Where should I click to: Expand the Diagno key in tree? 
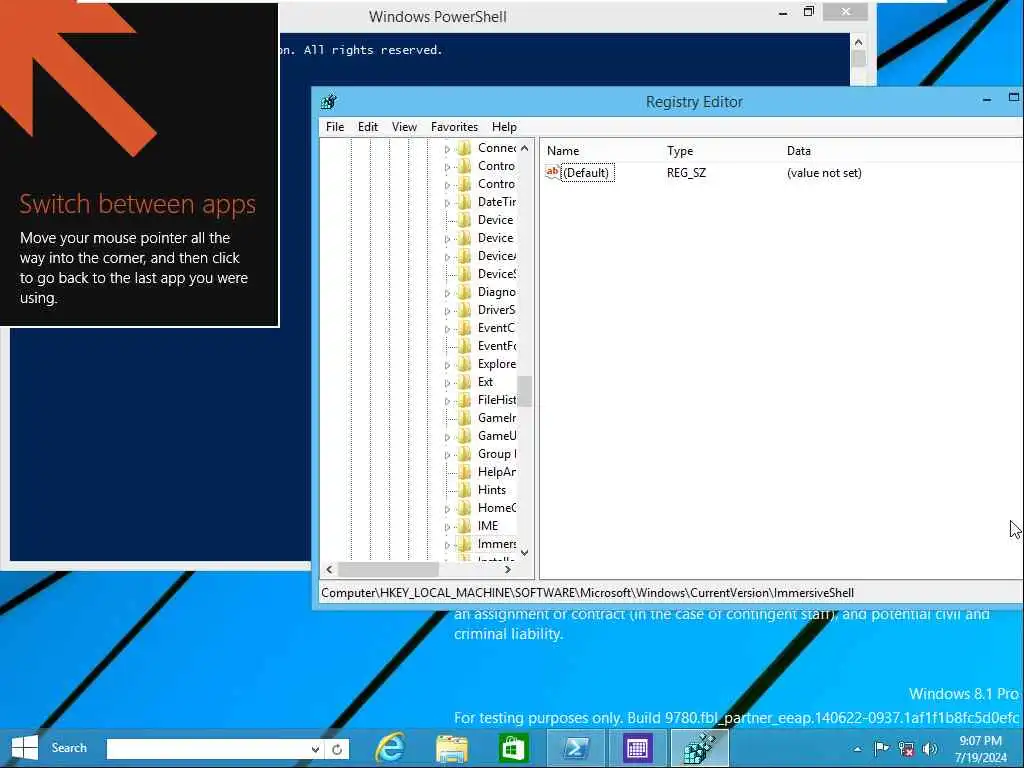[x=447, y=293]
